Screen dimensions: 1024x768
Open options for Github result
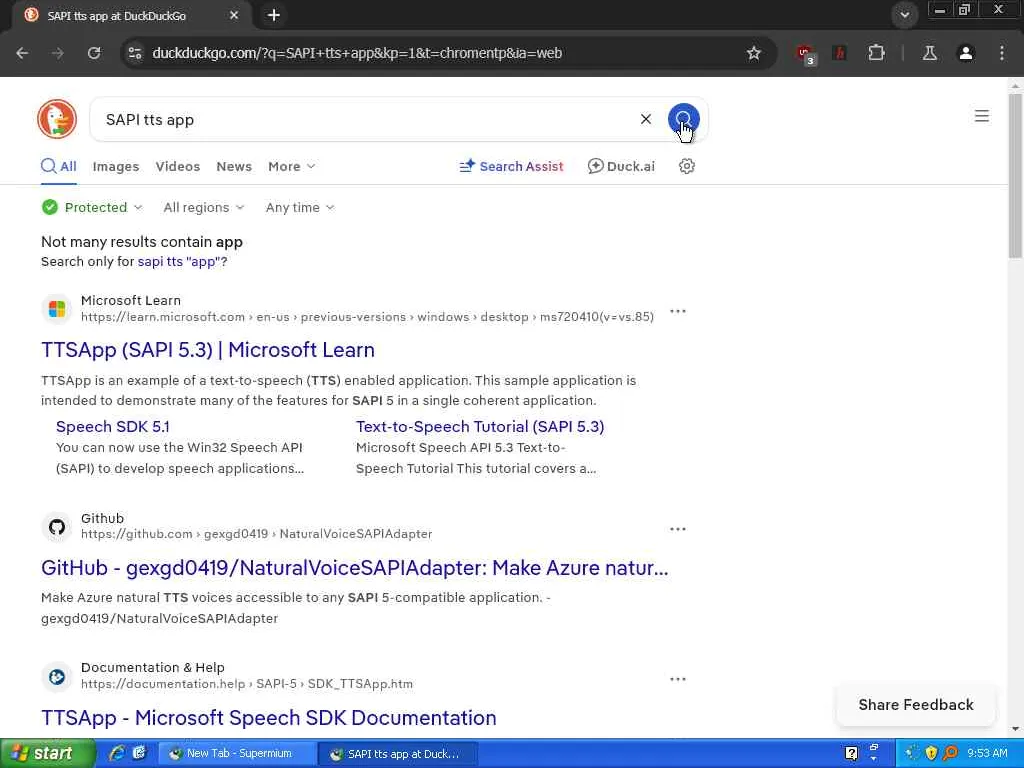(678, 528)
